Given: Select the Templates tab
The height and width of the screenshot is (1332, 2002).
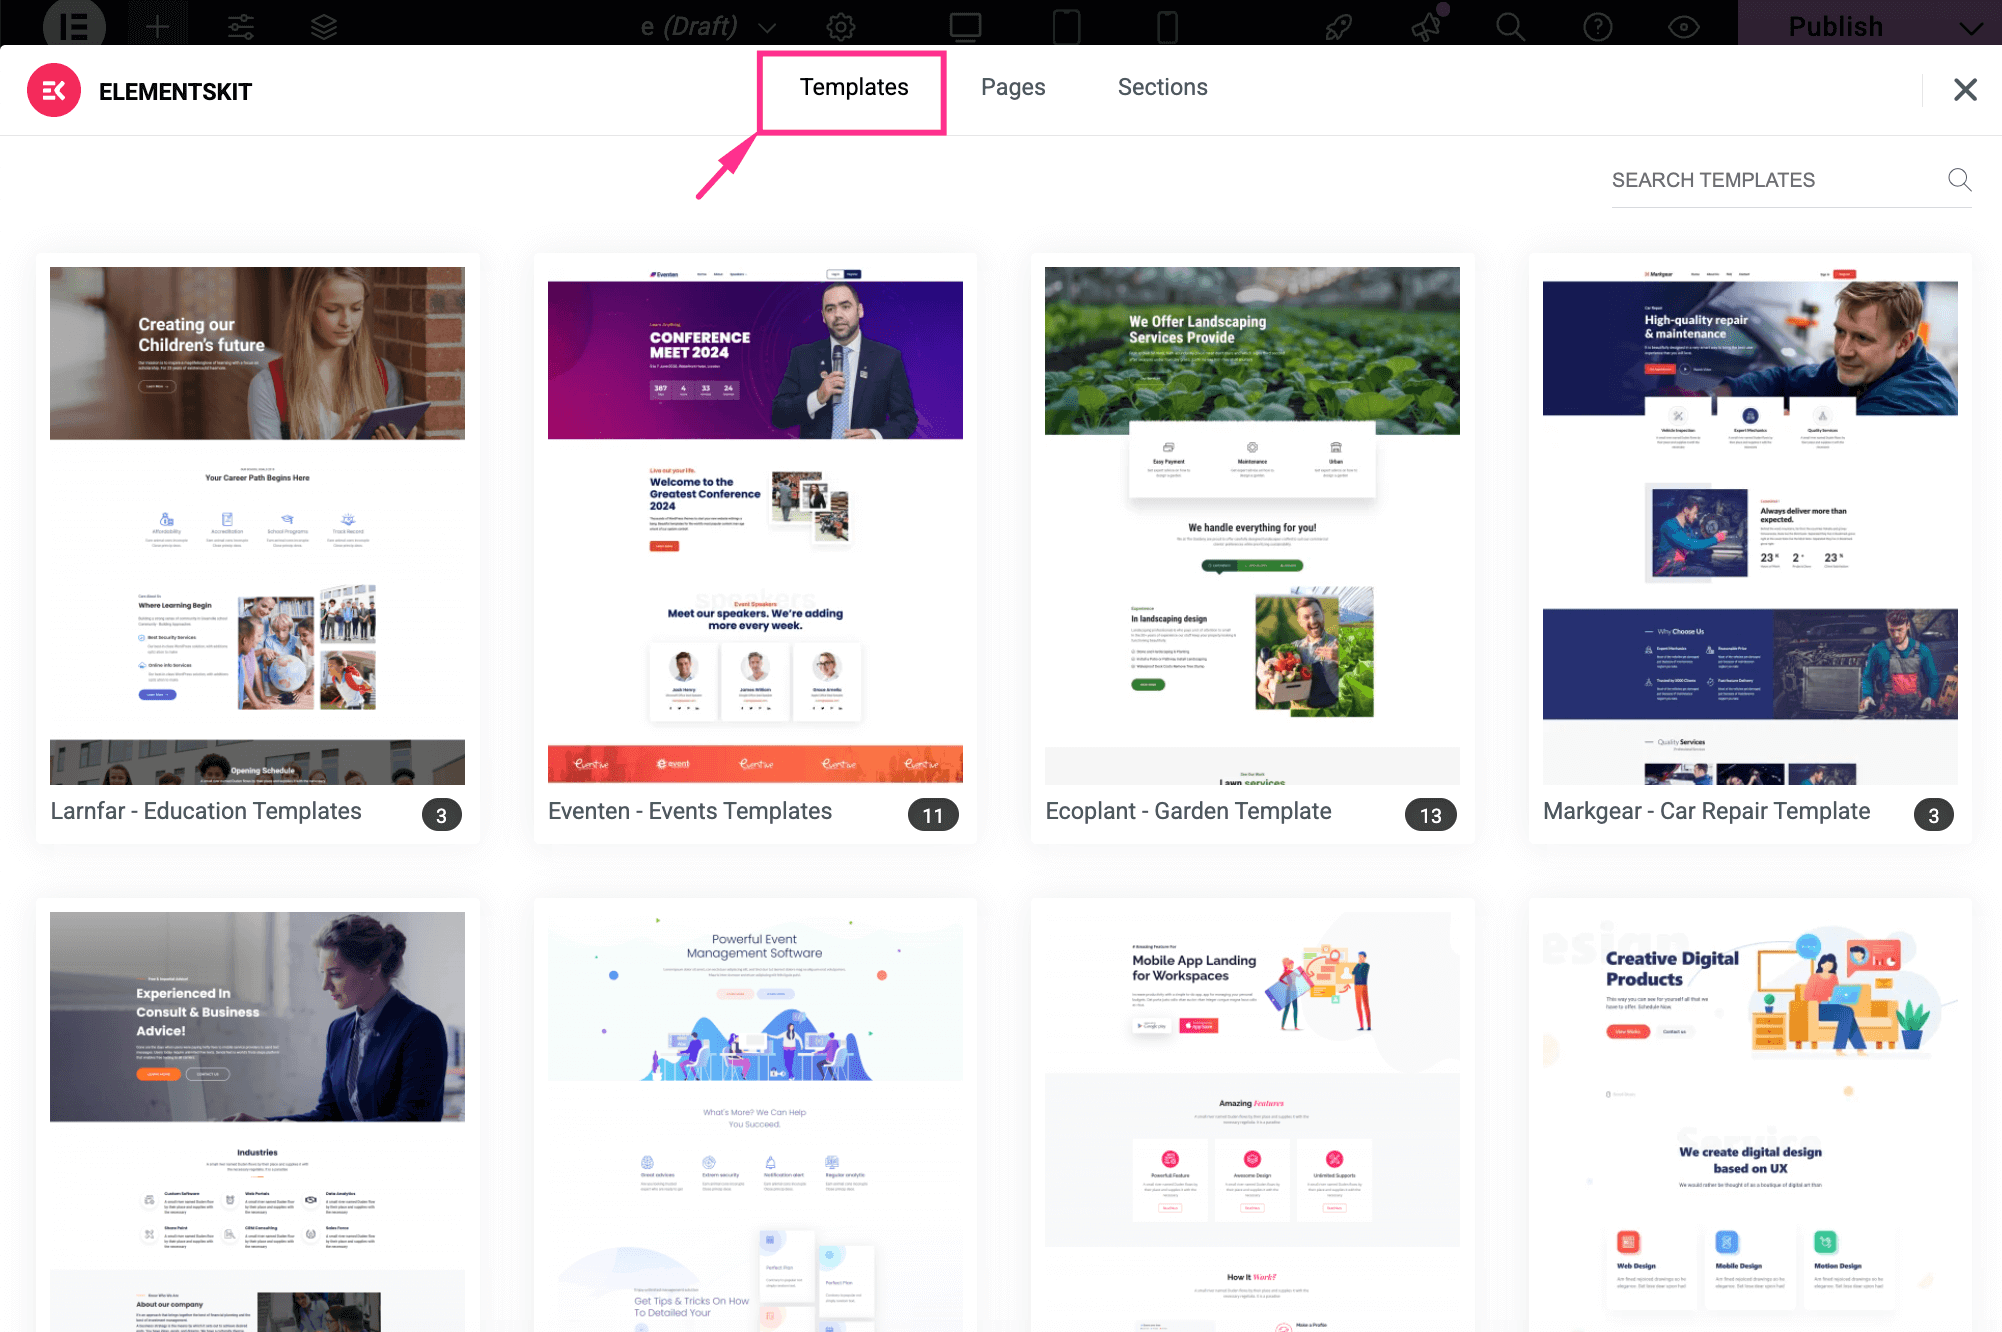Looking at the screenshot, I should click(853, 88).
